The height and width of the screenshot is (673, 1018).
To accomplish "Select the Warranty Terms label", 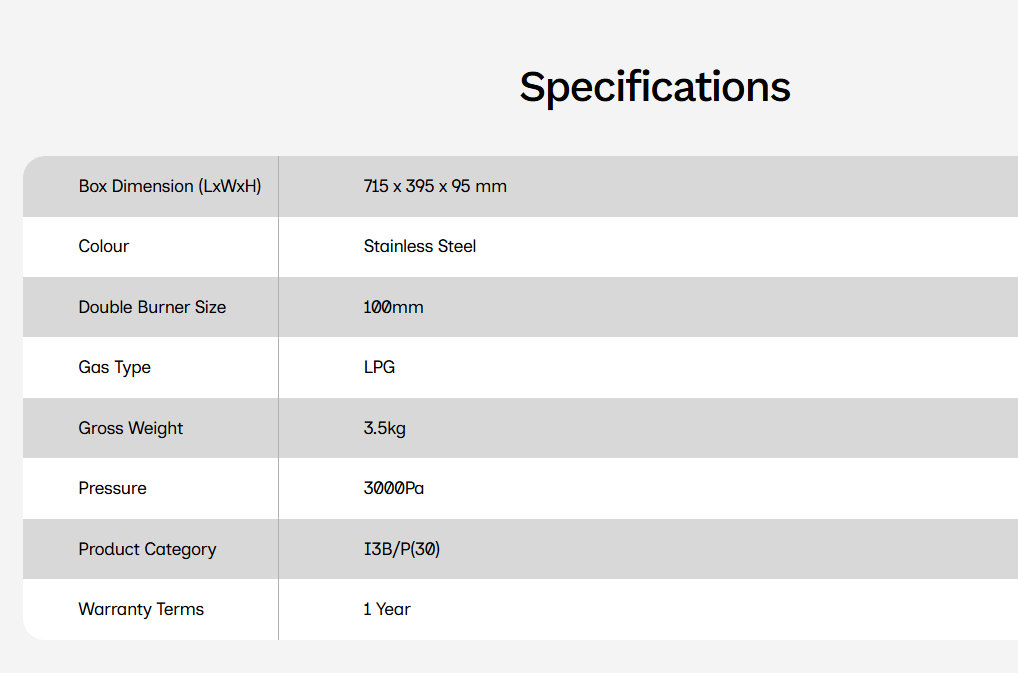I will (x=141, y=609).
